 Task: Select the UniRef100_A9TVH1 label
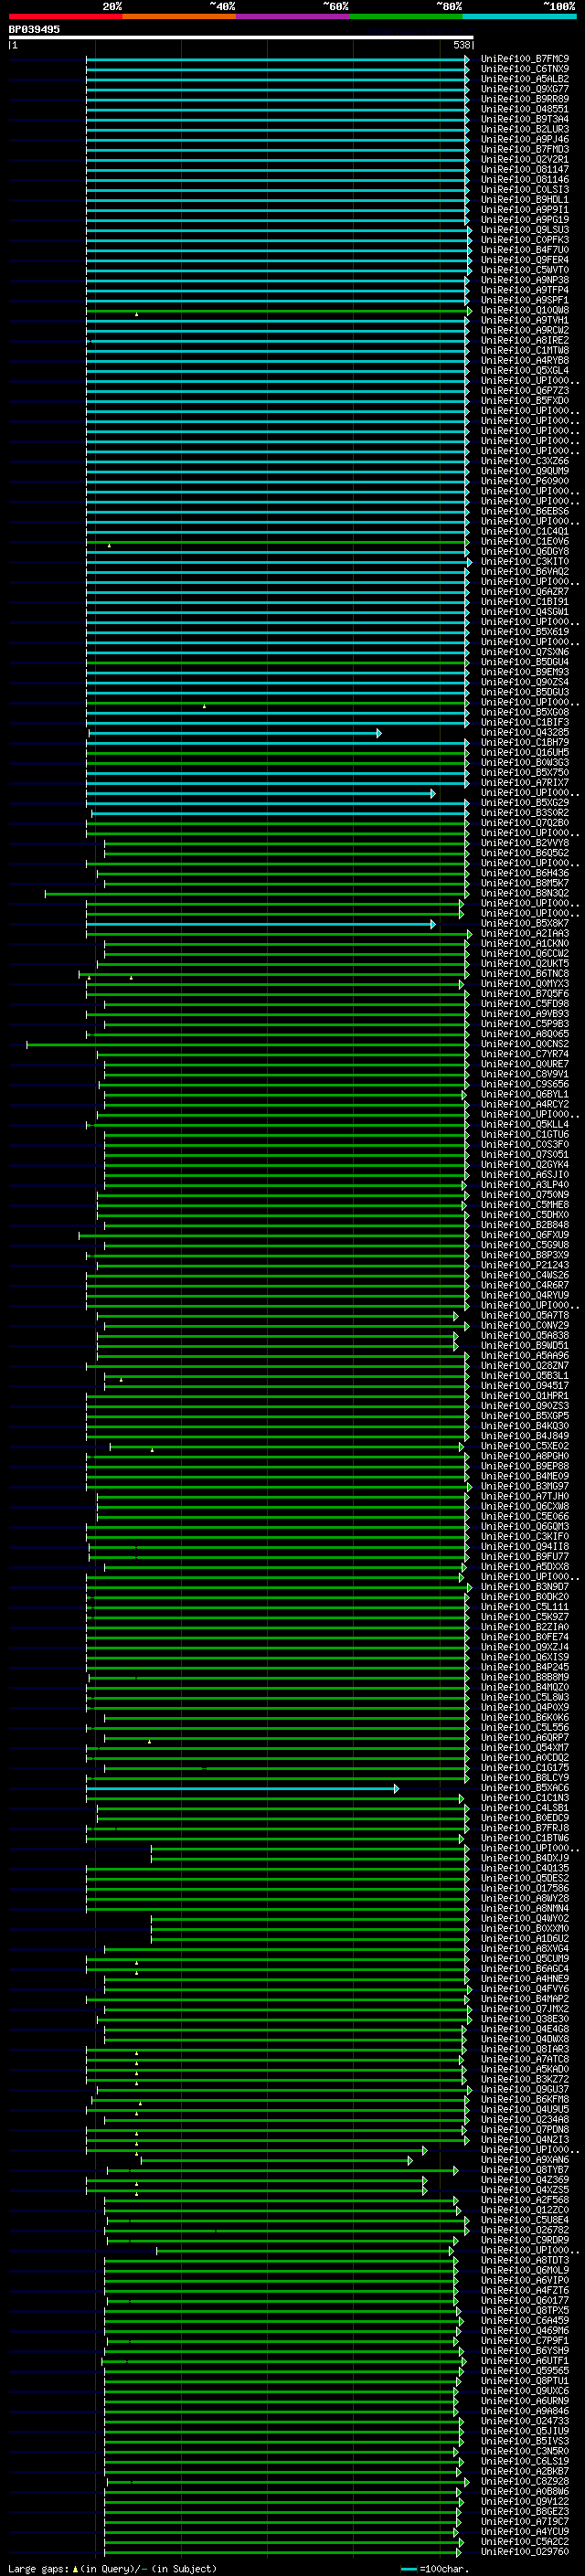pos(525,320)
